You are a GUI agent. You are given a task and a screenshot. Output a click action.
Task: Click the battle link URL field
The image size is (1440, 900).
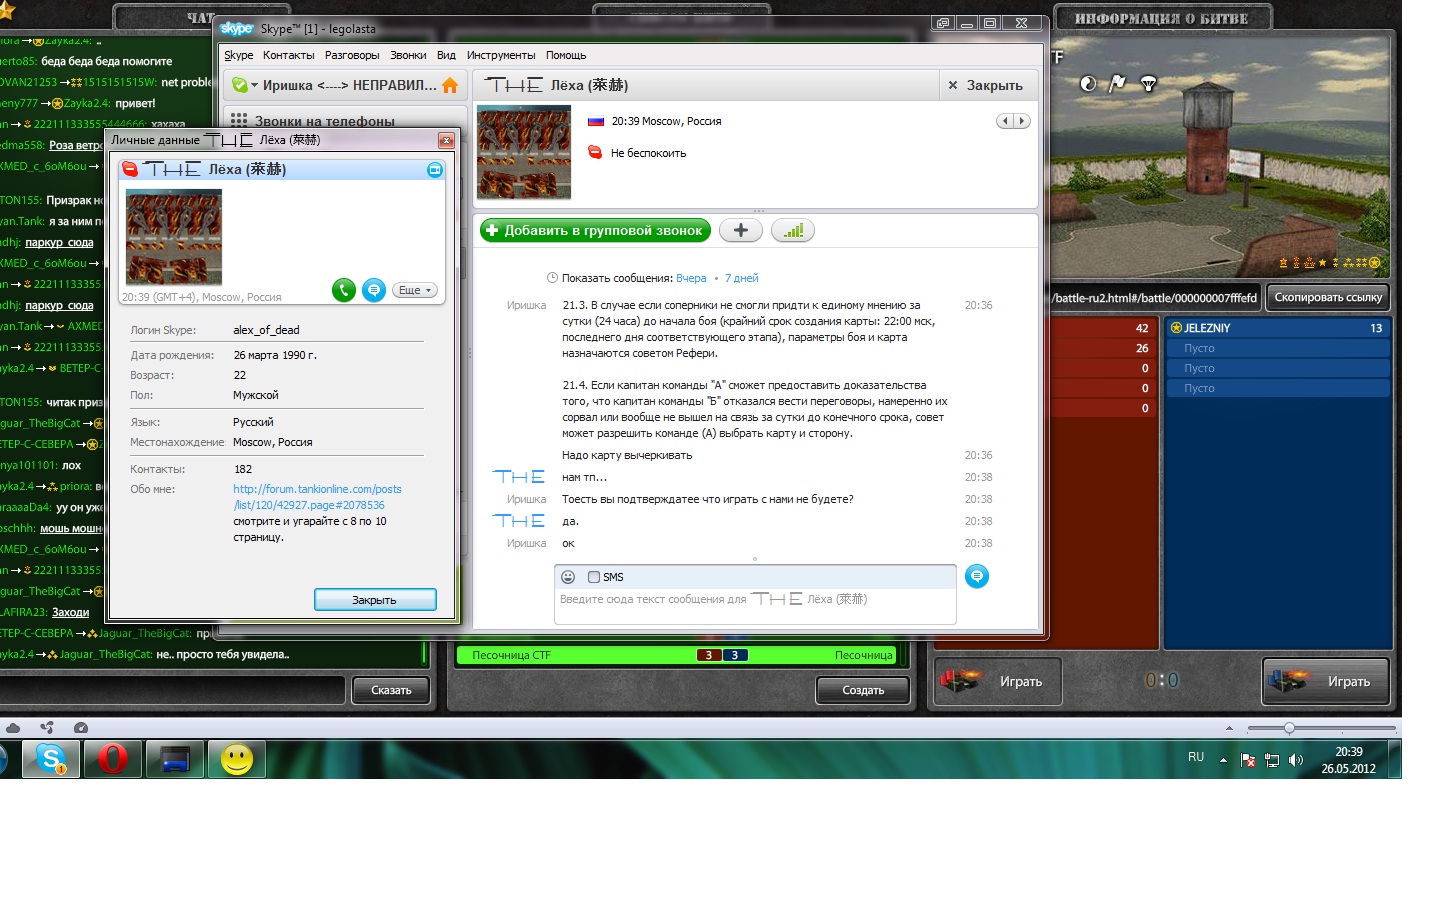coord(1155,297)
